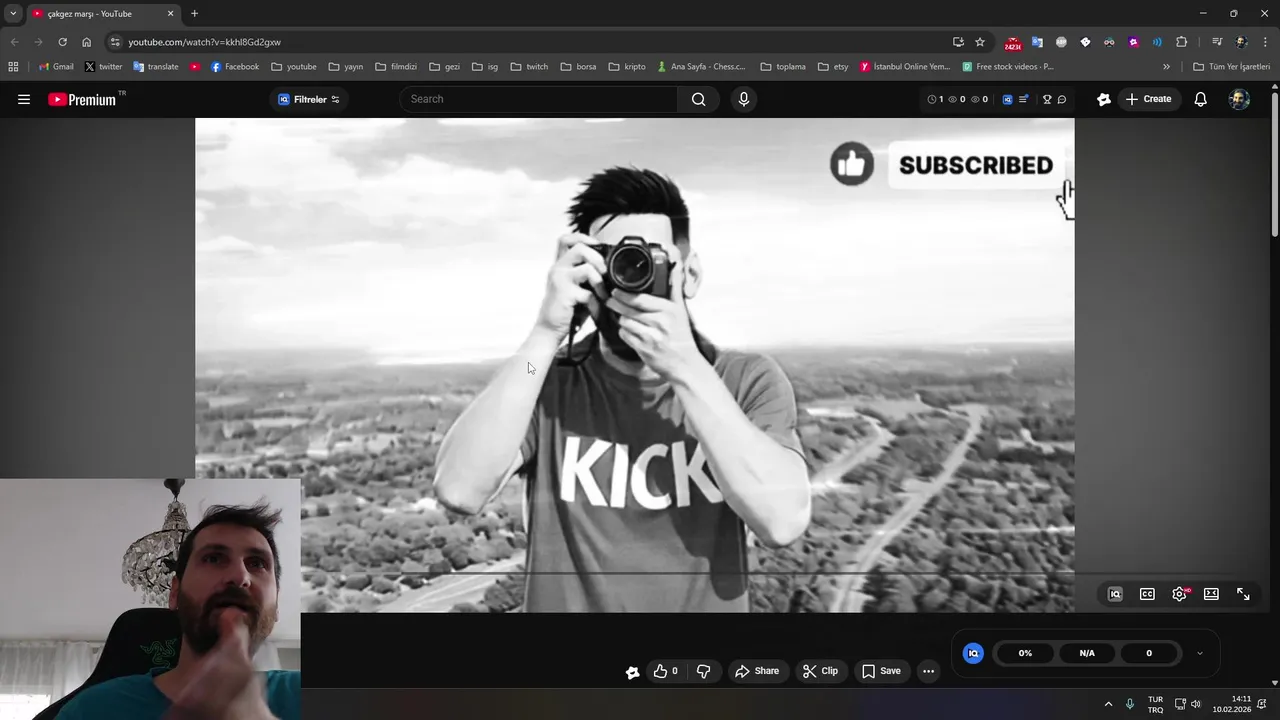Dislike the video with thumbs down
The height and width of the screenshot is (720, 1280).
pyautogui.click(x=703, y=671)
